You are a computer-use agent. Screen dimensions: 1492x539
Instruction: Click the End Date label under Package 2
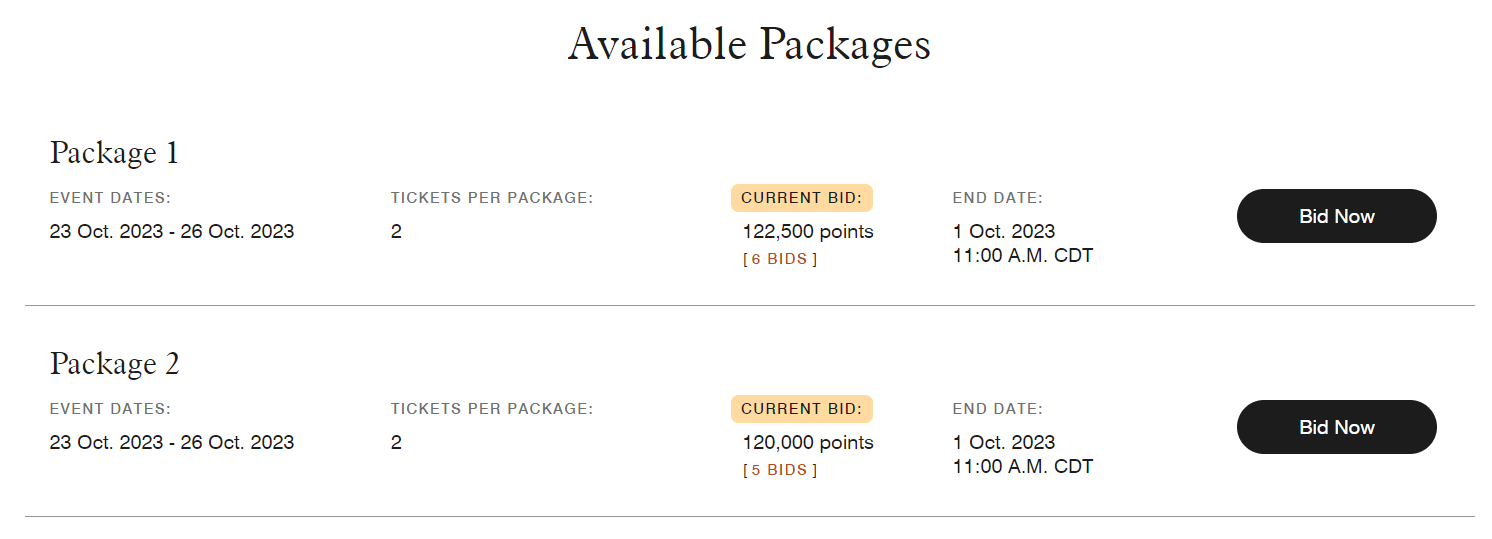click(x=998, y=409)
